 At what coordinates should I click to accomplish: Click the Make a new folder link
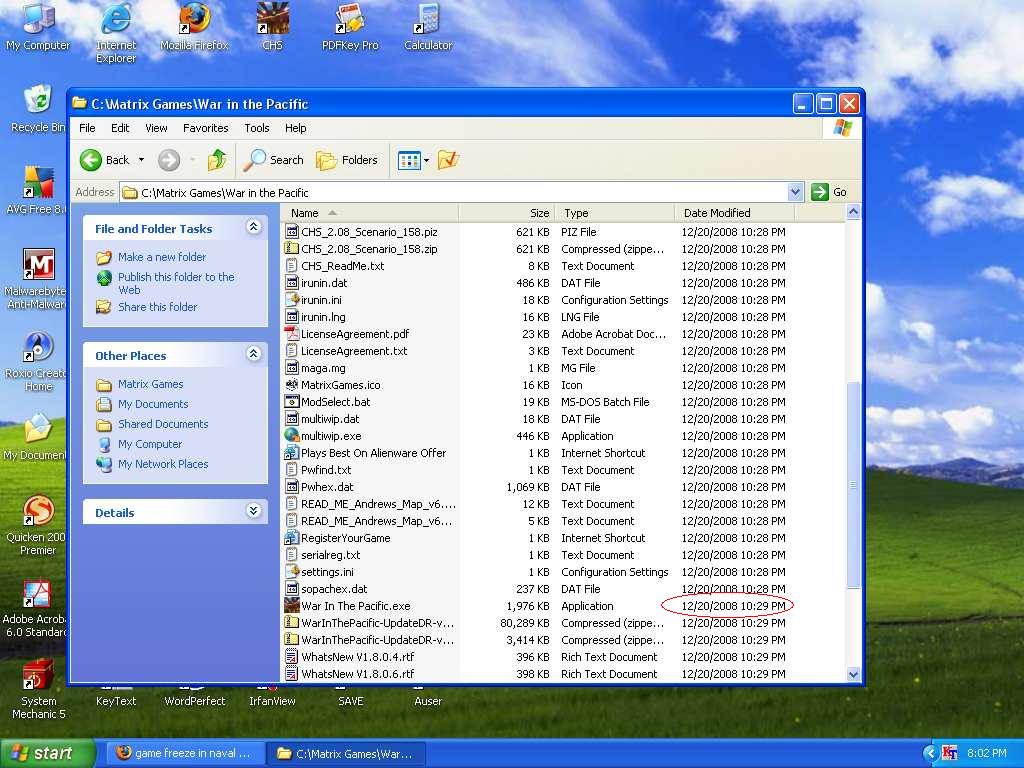[162, 257]
